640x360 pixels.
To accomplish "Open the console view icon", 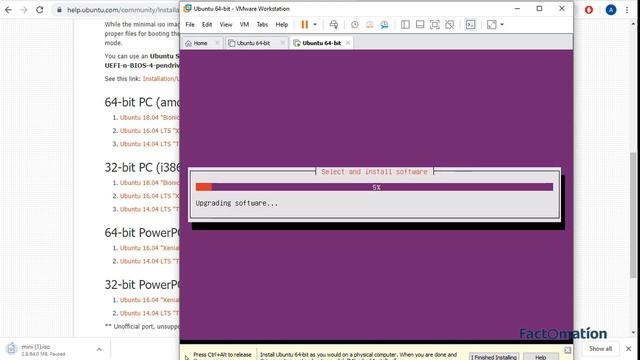I will click(471, 24).
